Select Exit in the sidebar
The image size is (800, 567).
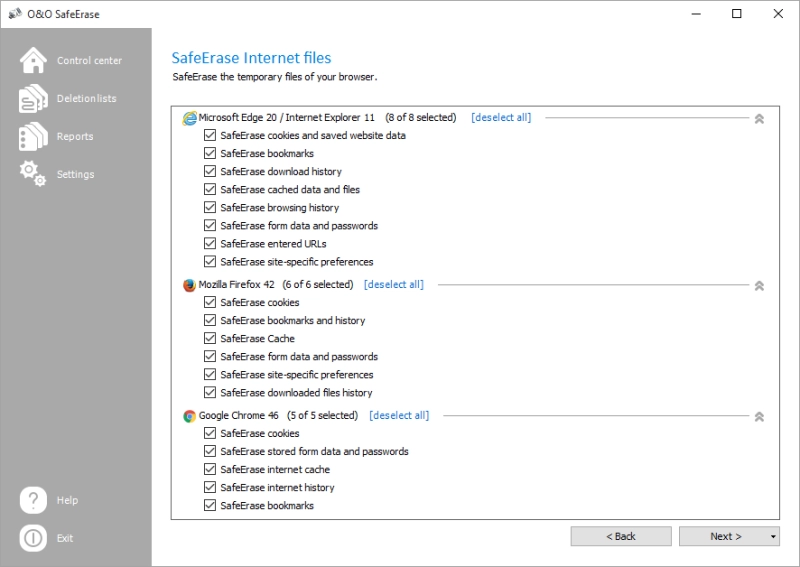pyautogui.click(x=65, y=538)
